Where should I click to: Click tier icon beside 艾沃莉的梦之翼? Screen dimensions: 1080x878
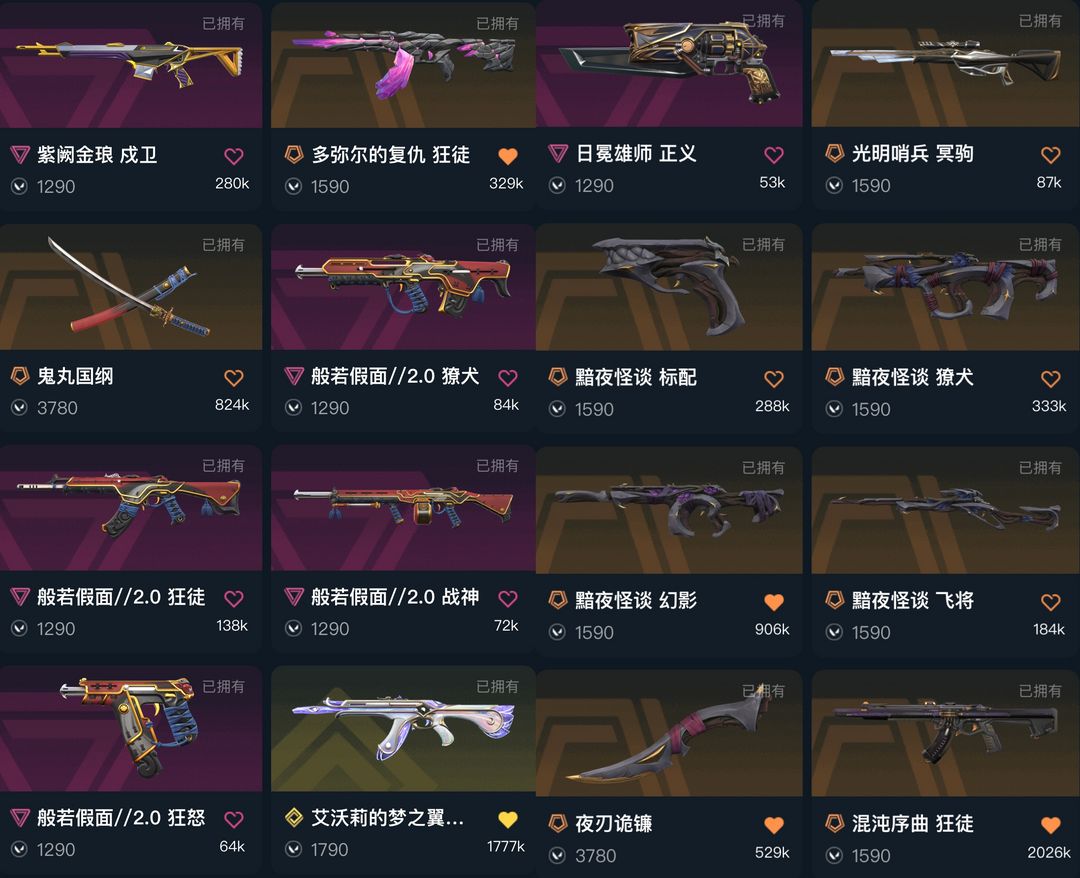(x=294, y=818)
